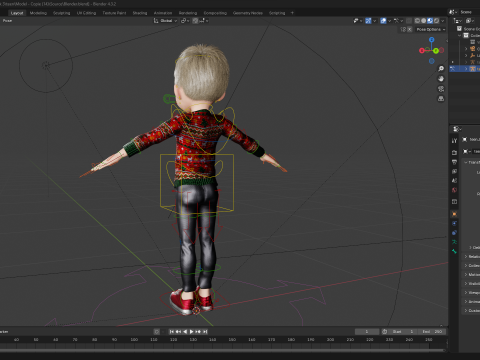The width and height of the screenshot is (480, 360).
Task: Click the End frame field
Action: (x=431, y=332)
